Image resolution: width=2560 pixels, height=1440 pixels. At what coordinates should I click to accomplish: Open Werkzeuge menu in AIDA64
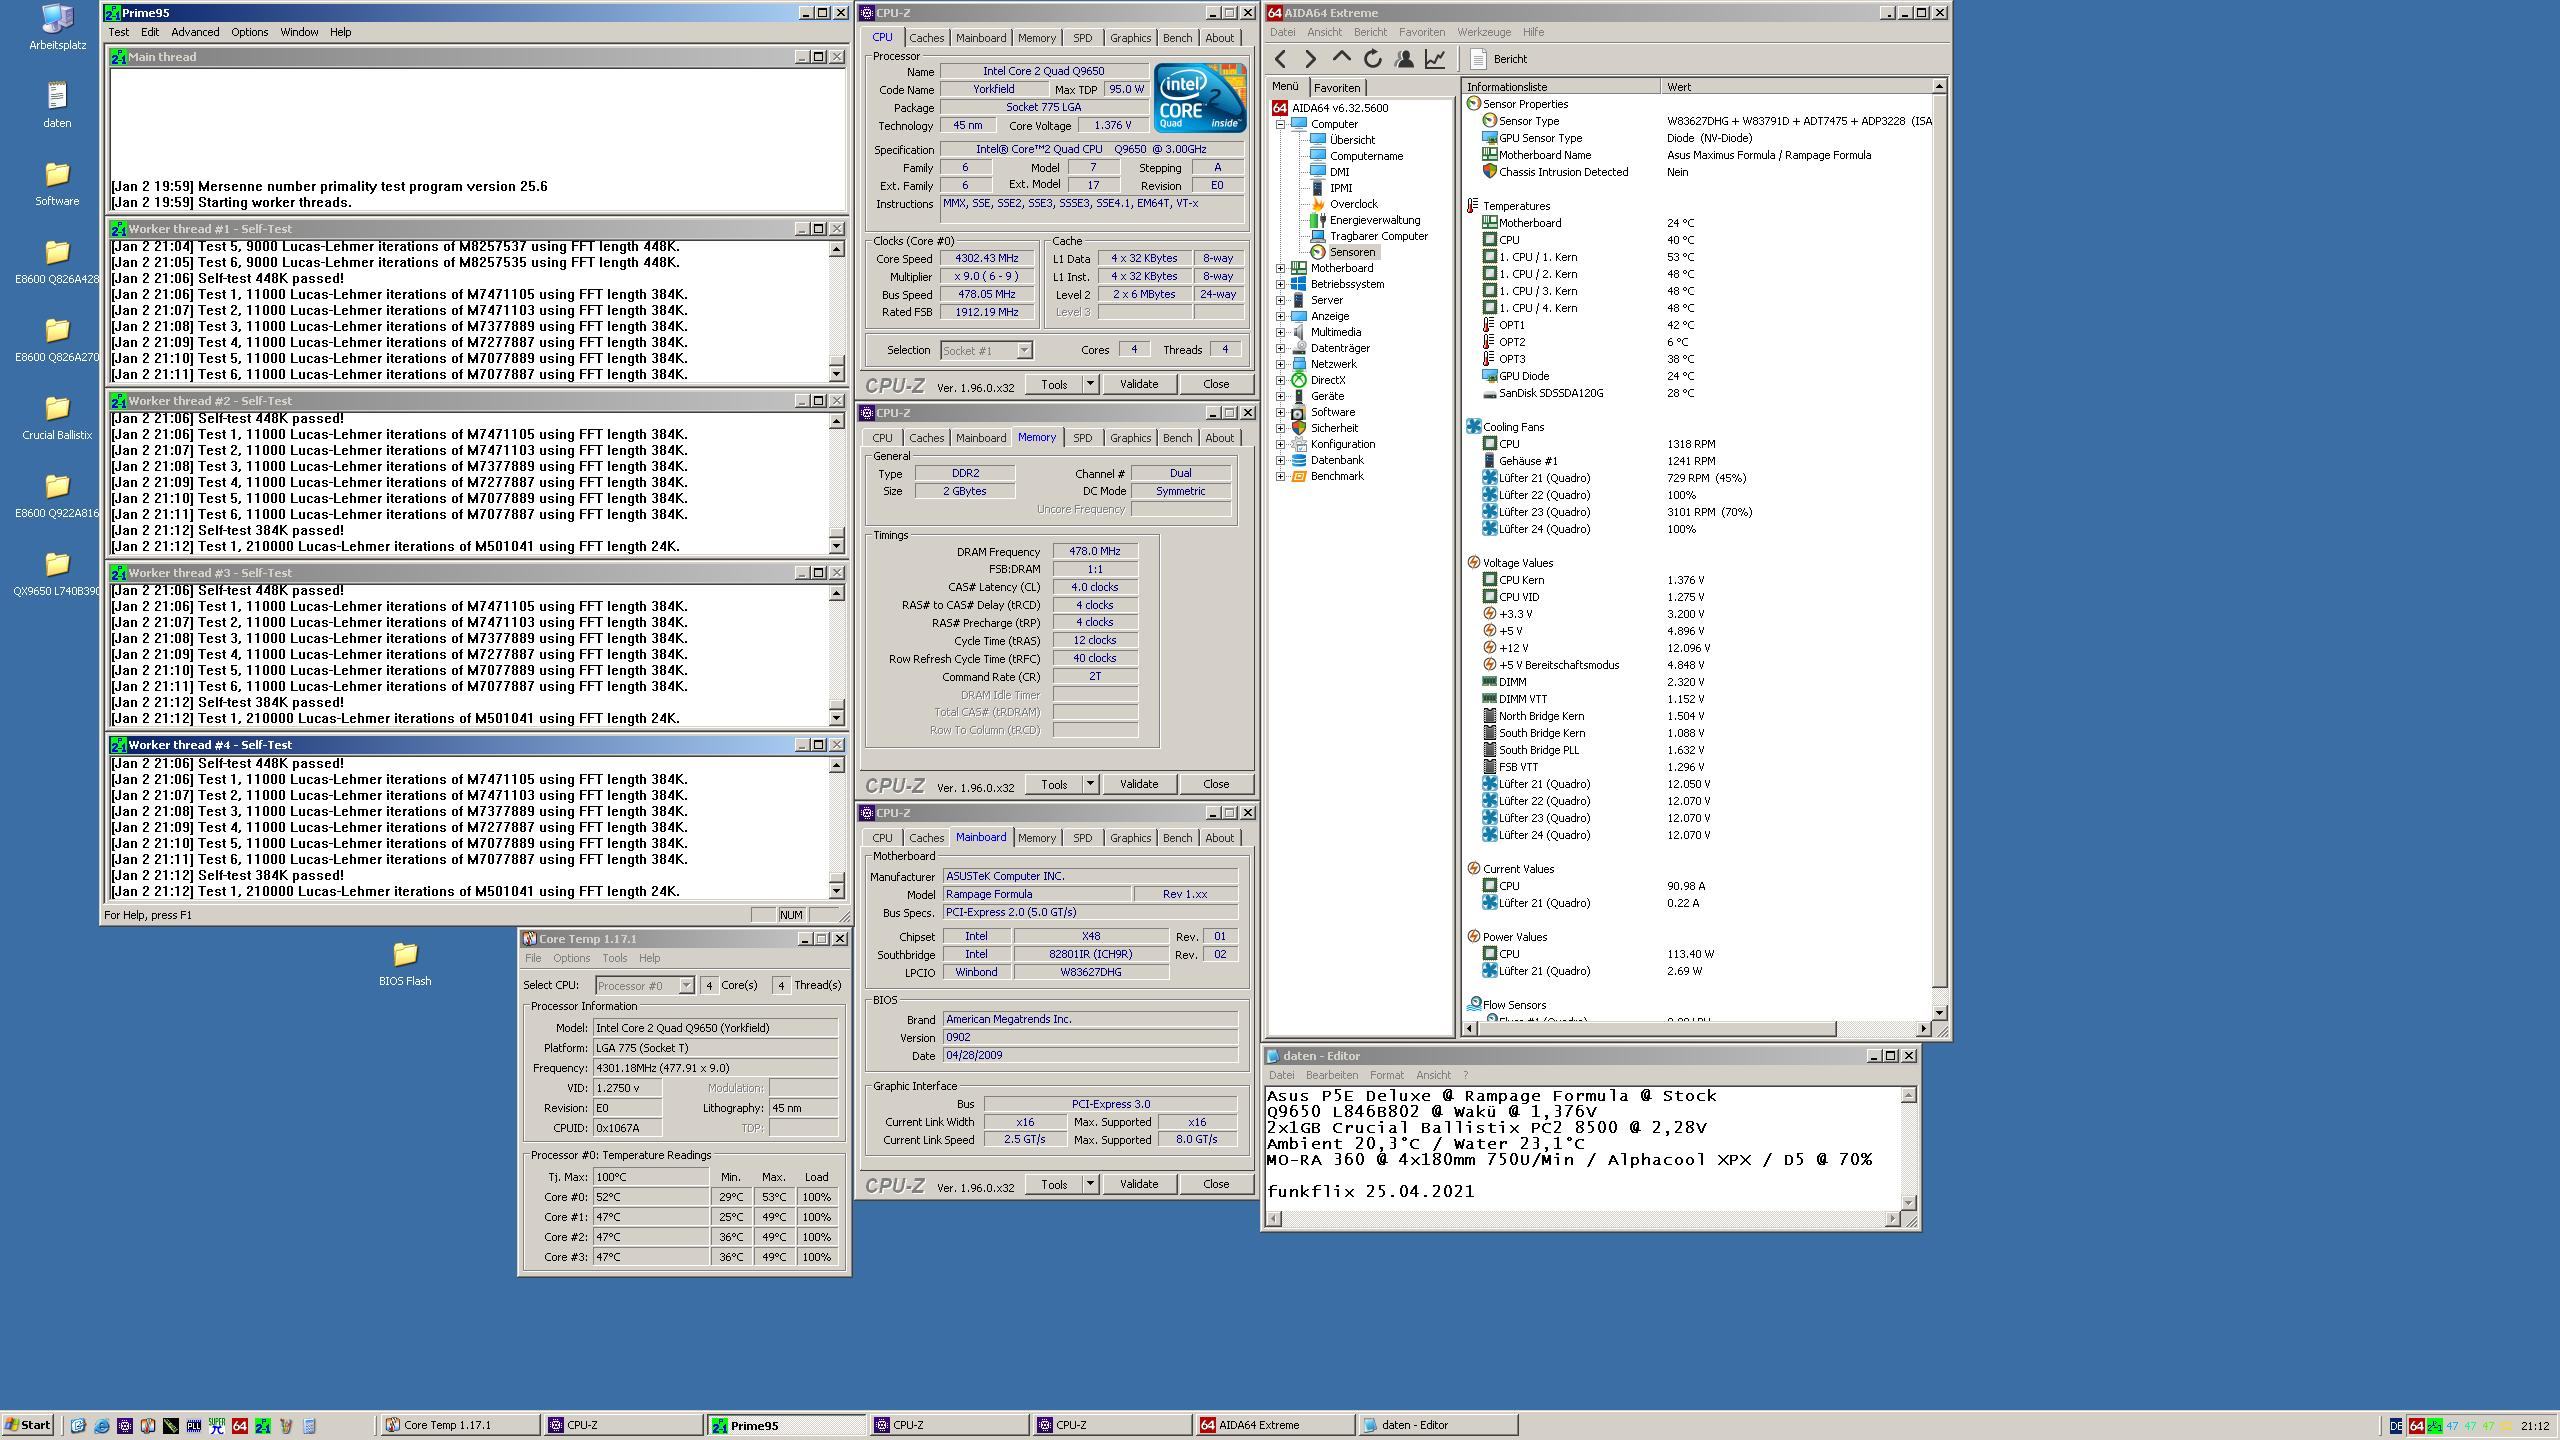click(x=1483, y=32)
